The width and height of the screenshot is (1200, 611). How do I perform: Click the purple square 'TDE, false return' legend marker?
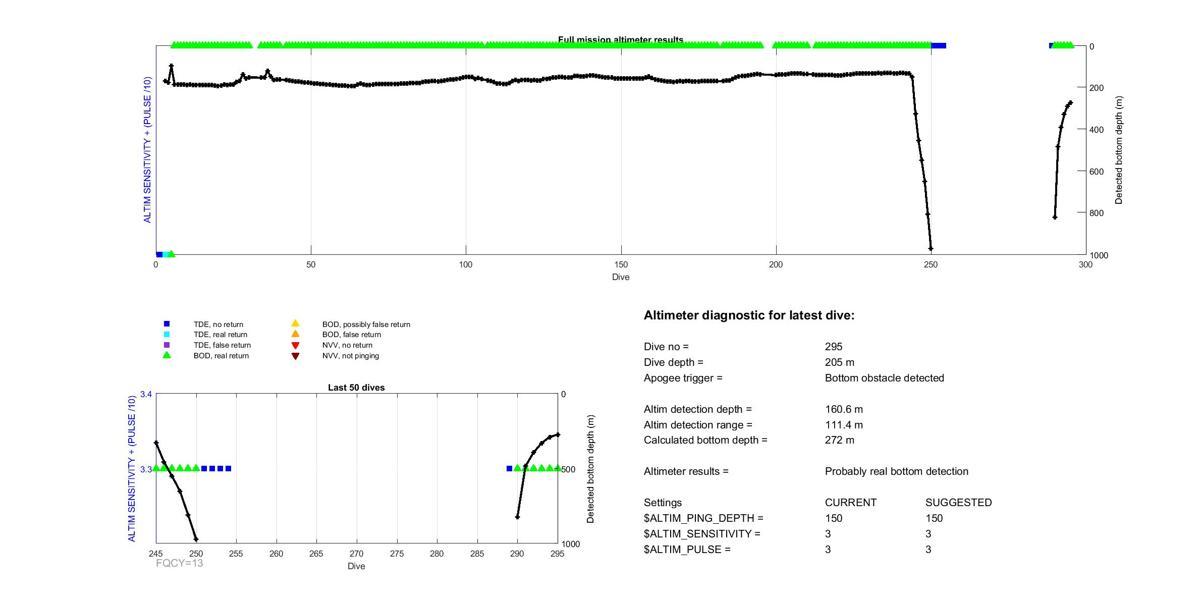pyautogui.click(x=167, y=345)
